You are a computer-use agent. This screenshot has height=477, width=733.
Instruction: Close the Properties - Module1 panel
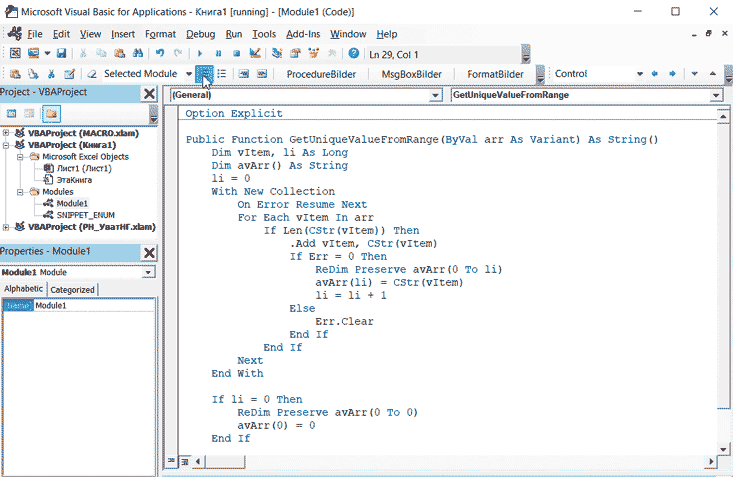coord(149,253)
